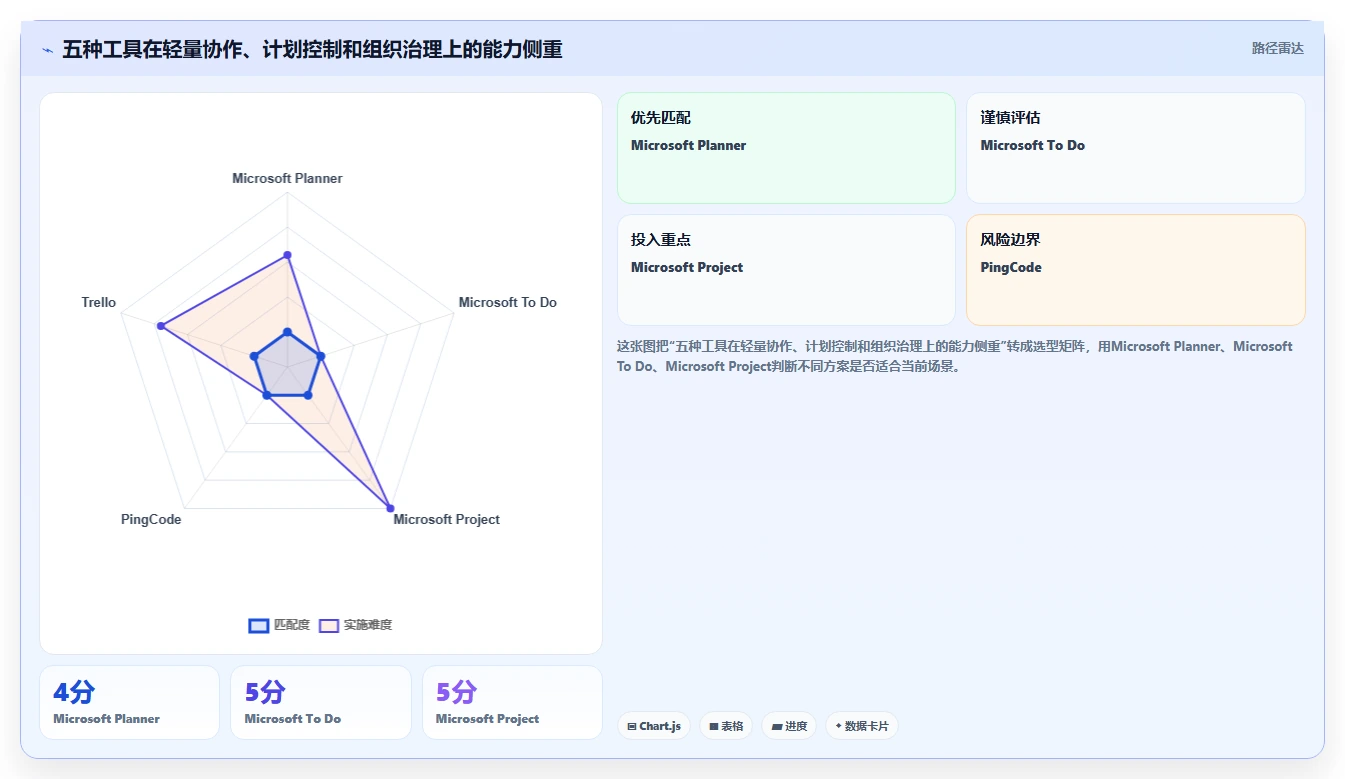Open the 优先匹配 Microsoft Planner card
This screenshot has height=779, width=1345.
786,148
